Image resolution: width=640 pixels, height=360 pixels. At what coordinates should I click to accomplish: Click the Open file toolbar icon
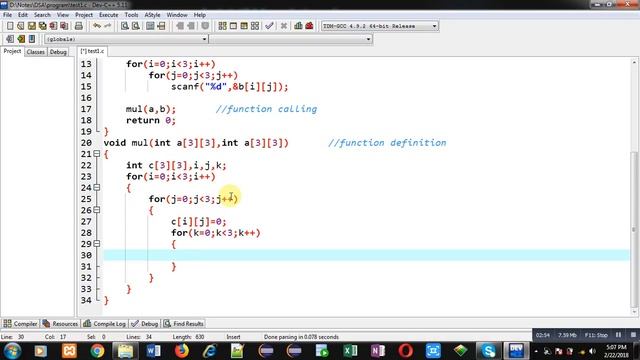tap(20, 26)
